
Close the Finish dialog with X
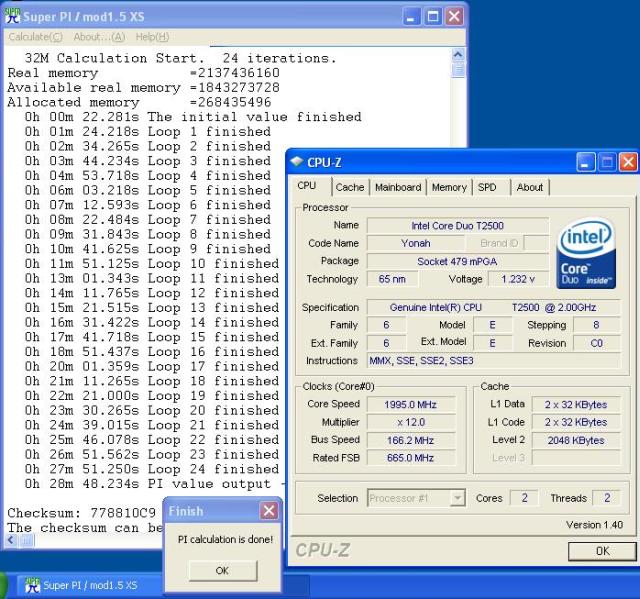(x=269, y=510)
